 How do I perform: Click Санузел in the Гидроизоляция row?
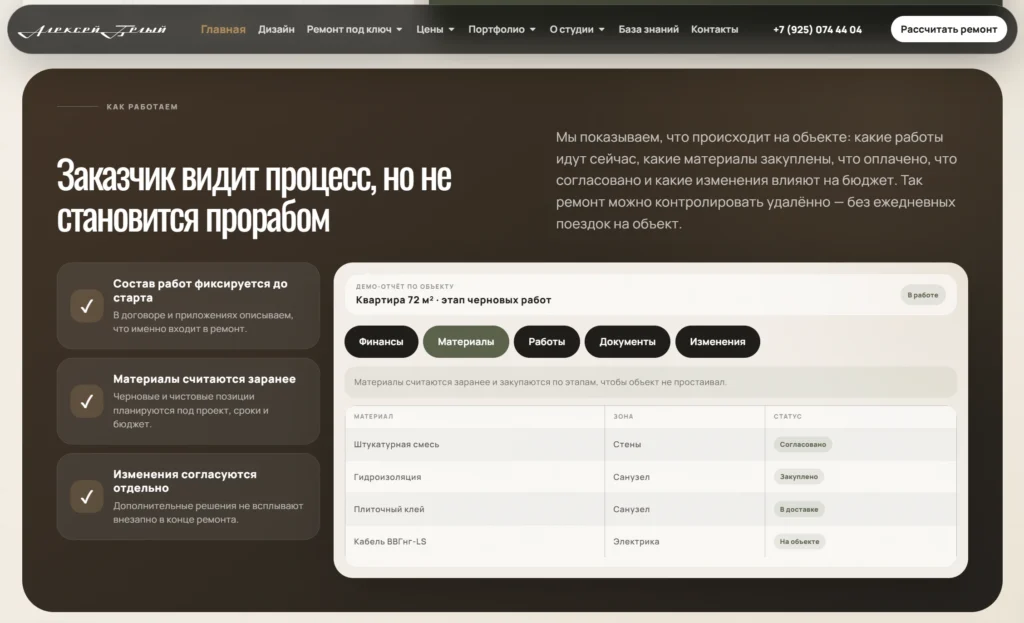684,477
